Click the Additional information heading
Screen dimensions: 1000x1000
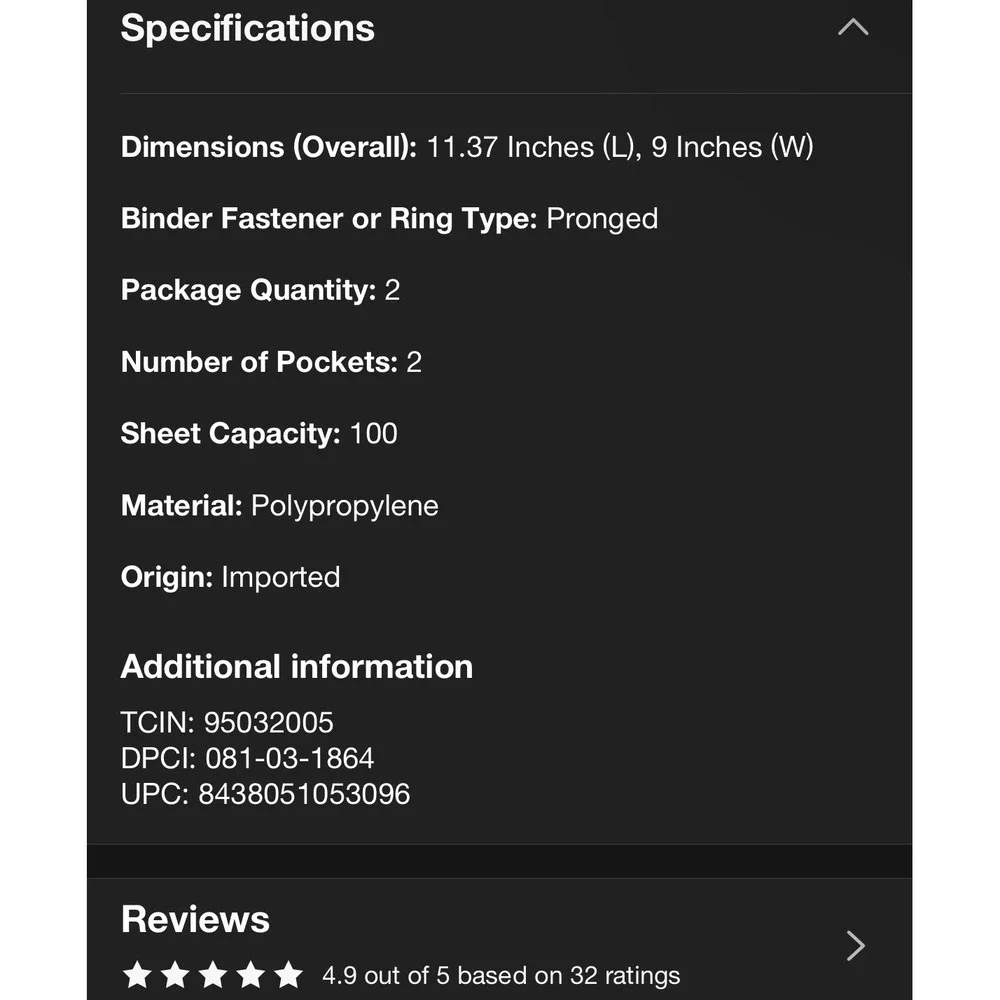click(x=297, y=666)
